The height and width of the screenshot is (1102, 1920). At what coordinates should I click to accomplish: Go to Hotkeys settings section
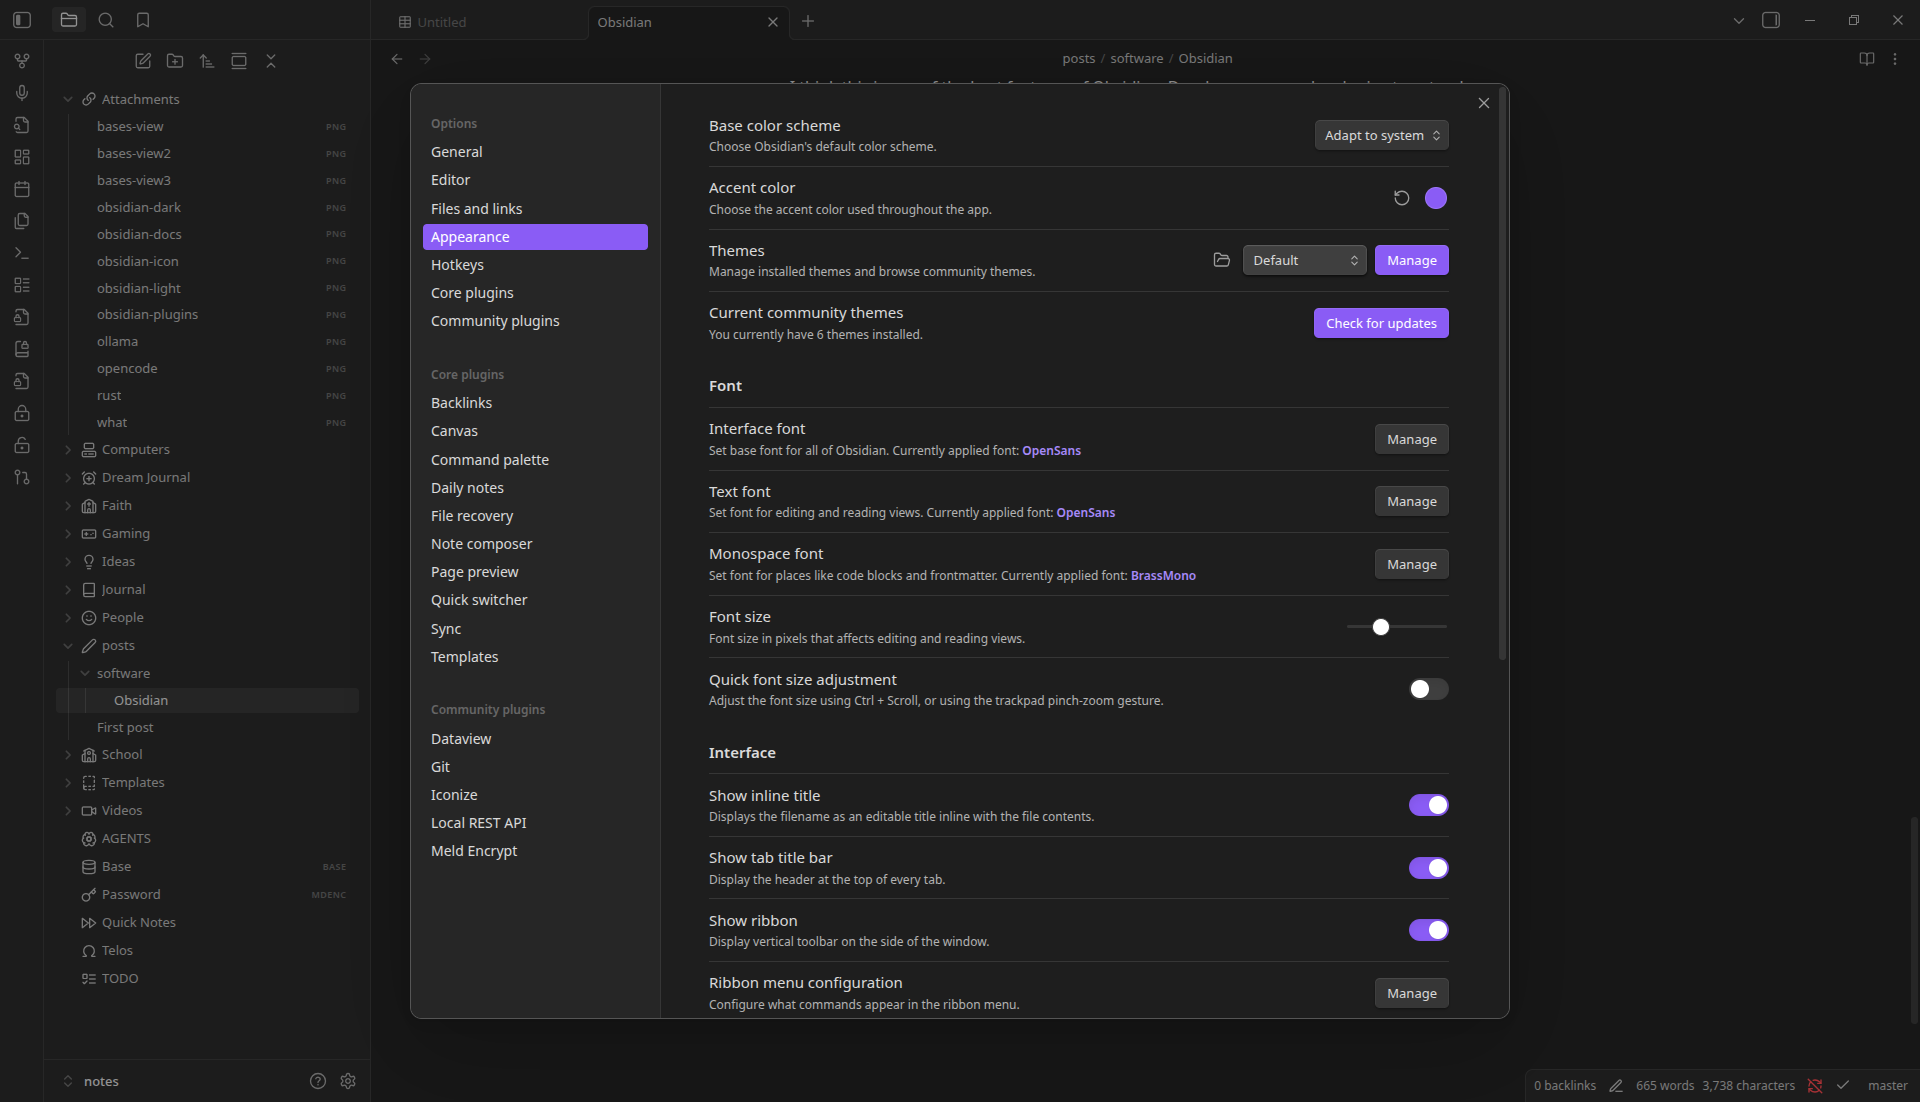[x=457, y=265]
